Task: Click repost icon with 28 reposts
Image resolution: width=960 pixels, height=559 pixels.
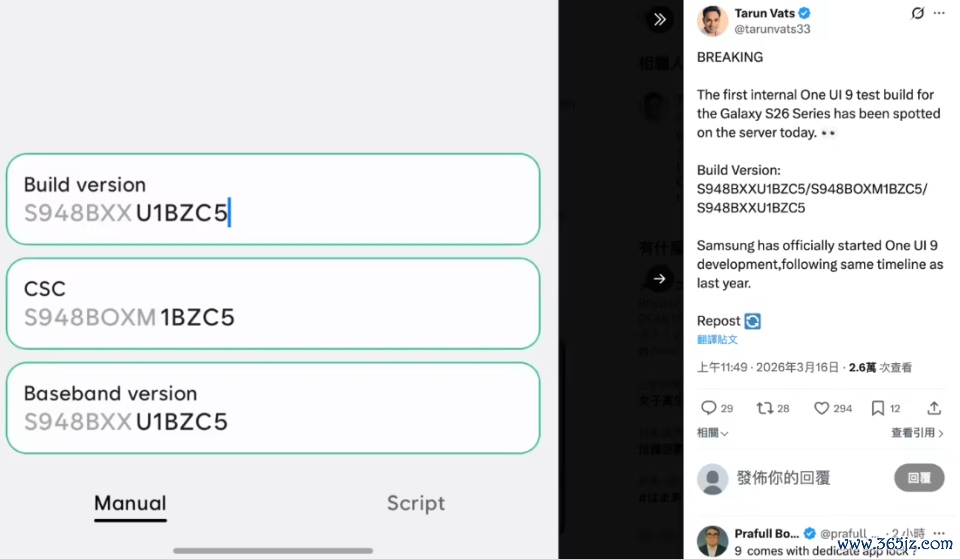Action: coord(765,408)
